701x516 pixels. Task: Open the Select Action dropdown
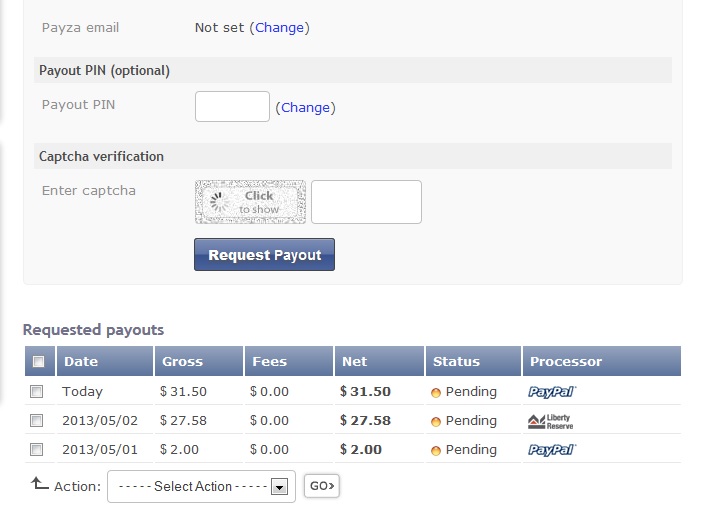(201, 486)
